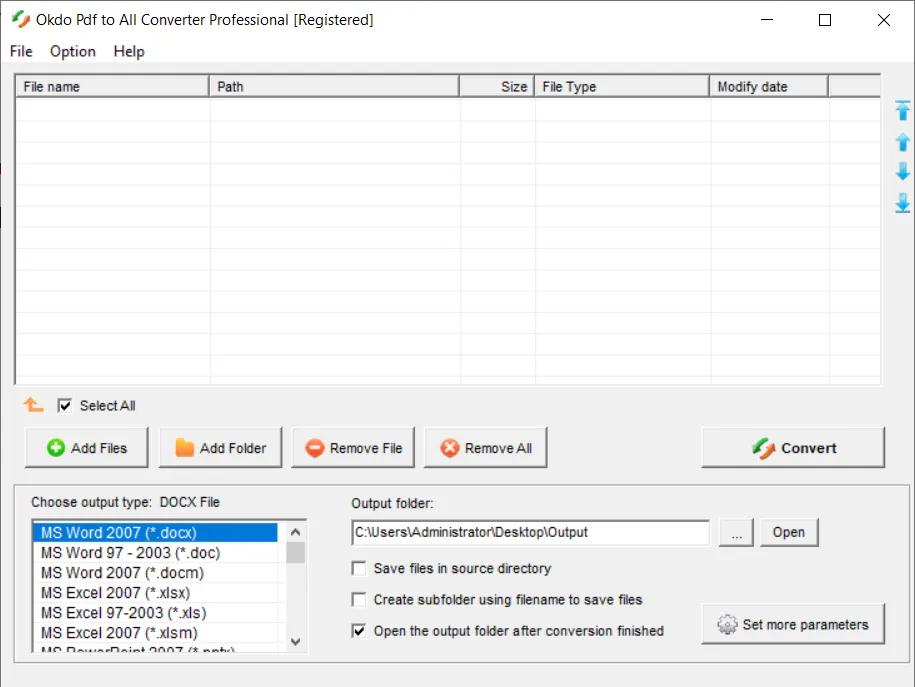915x687 pixels.
Task: Click the move-to-top arrow icon
Action: pyautogui.click(x=902, y=110)
